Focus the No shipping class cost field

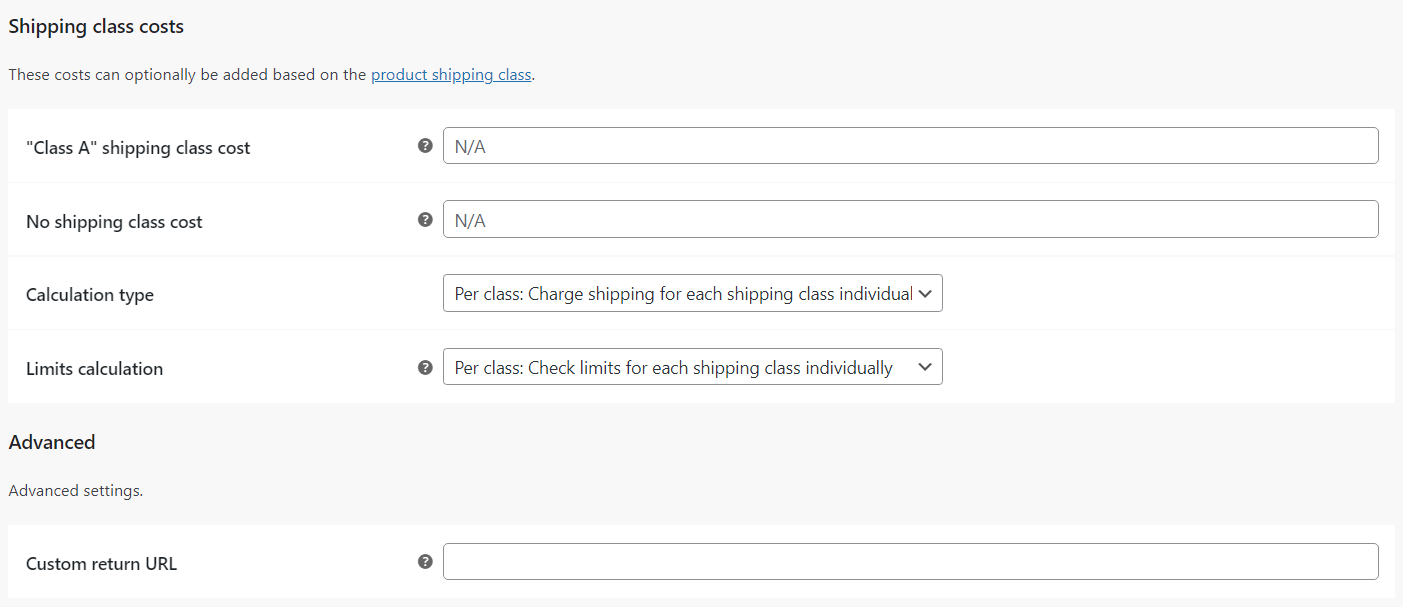[910, 220]
